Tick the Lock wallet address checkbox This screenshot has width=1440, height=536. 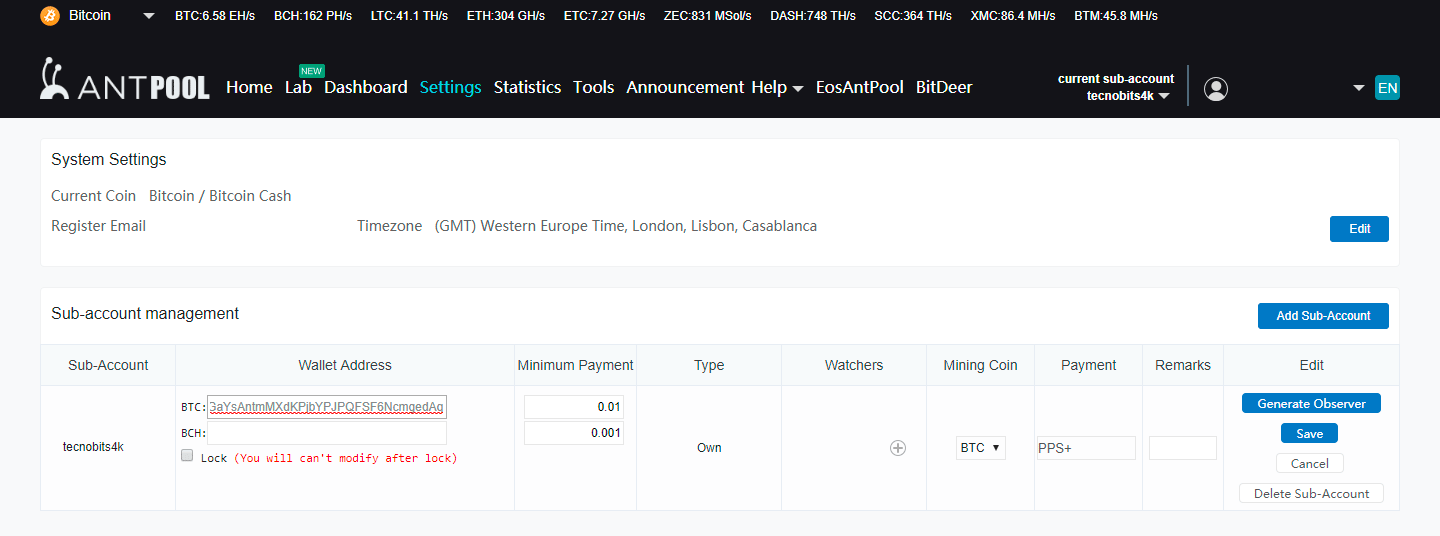(187, 455)
